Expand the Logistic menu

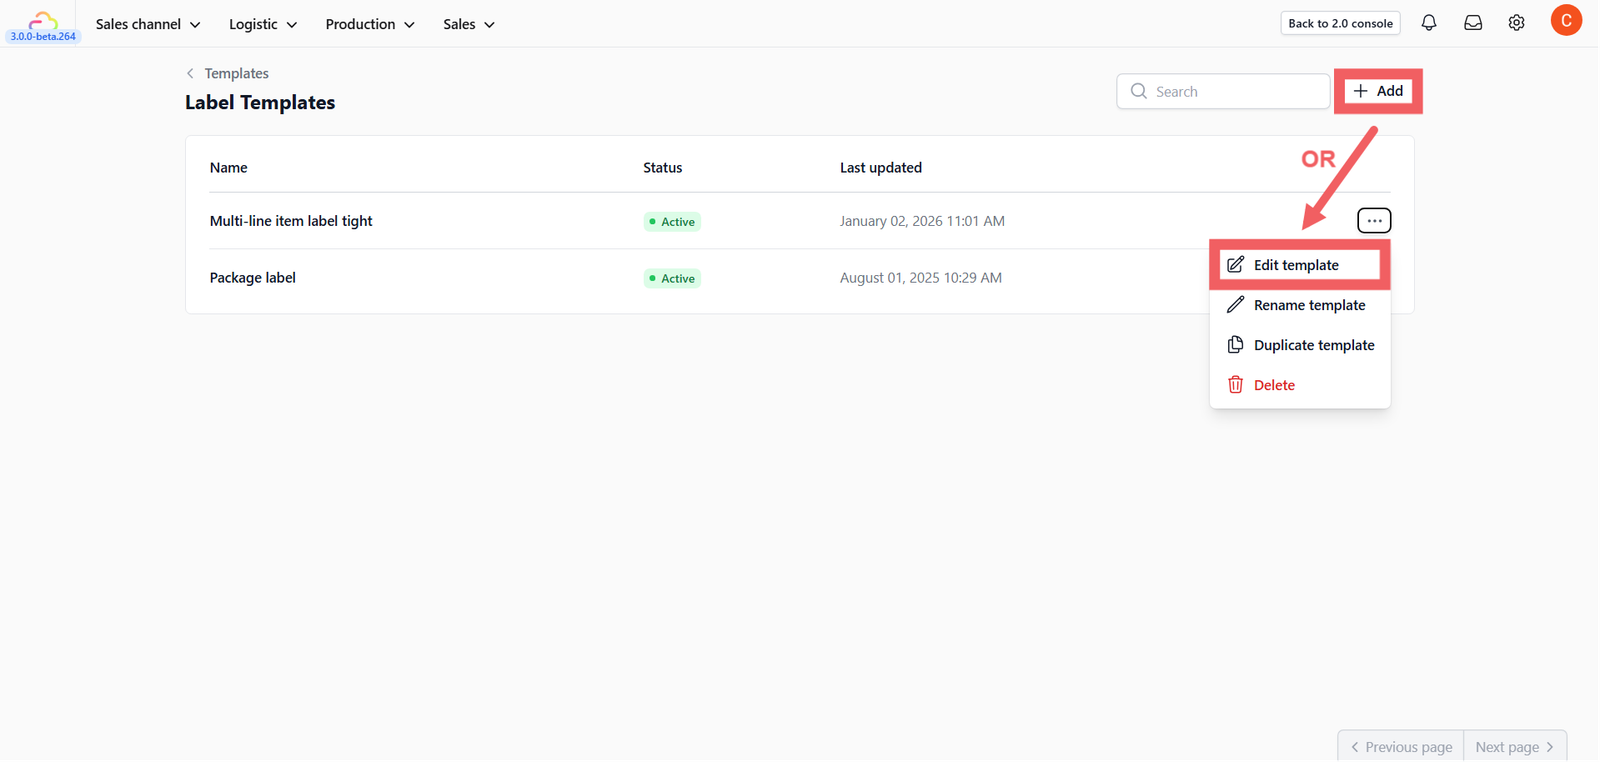tap(263, 24)
